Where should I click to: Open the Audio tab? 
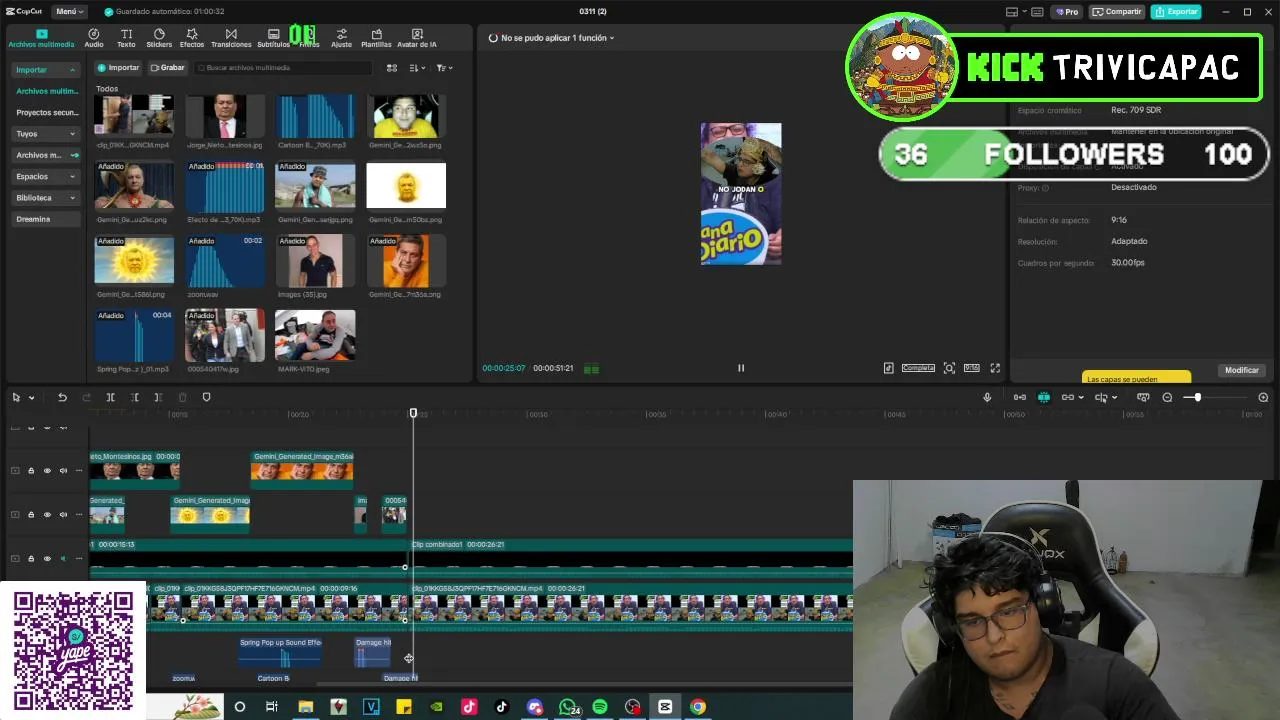pyautogui.click(x=93, y=38)
